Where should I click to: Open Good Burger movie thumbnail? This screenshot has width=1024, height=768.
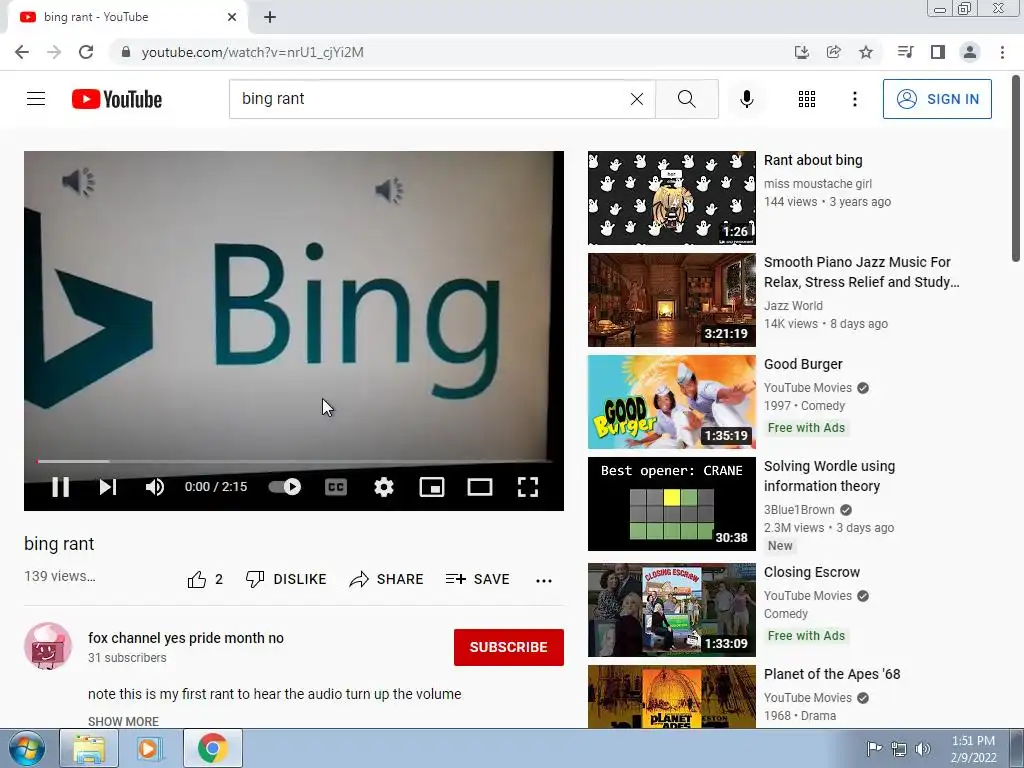click(x=671, y=402)
